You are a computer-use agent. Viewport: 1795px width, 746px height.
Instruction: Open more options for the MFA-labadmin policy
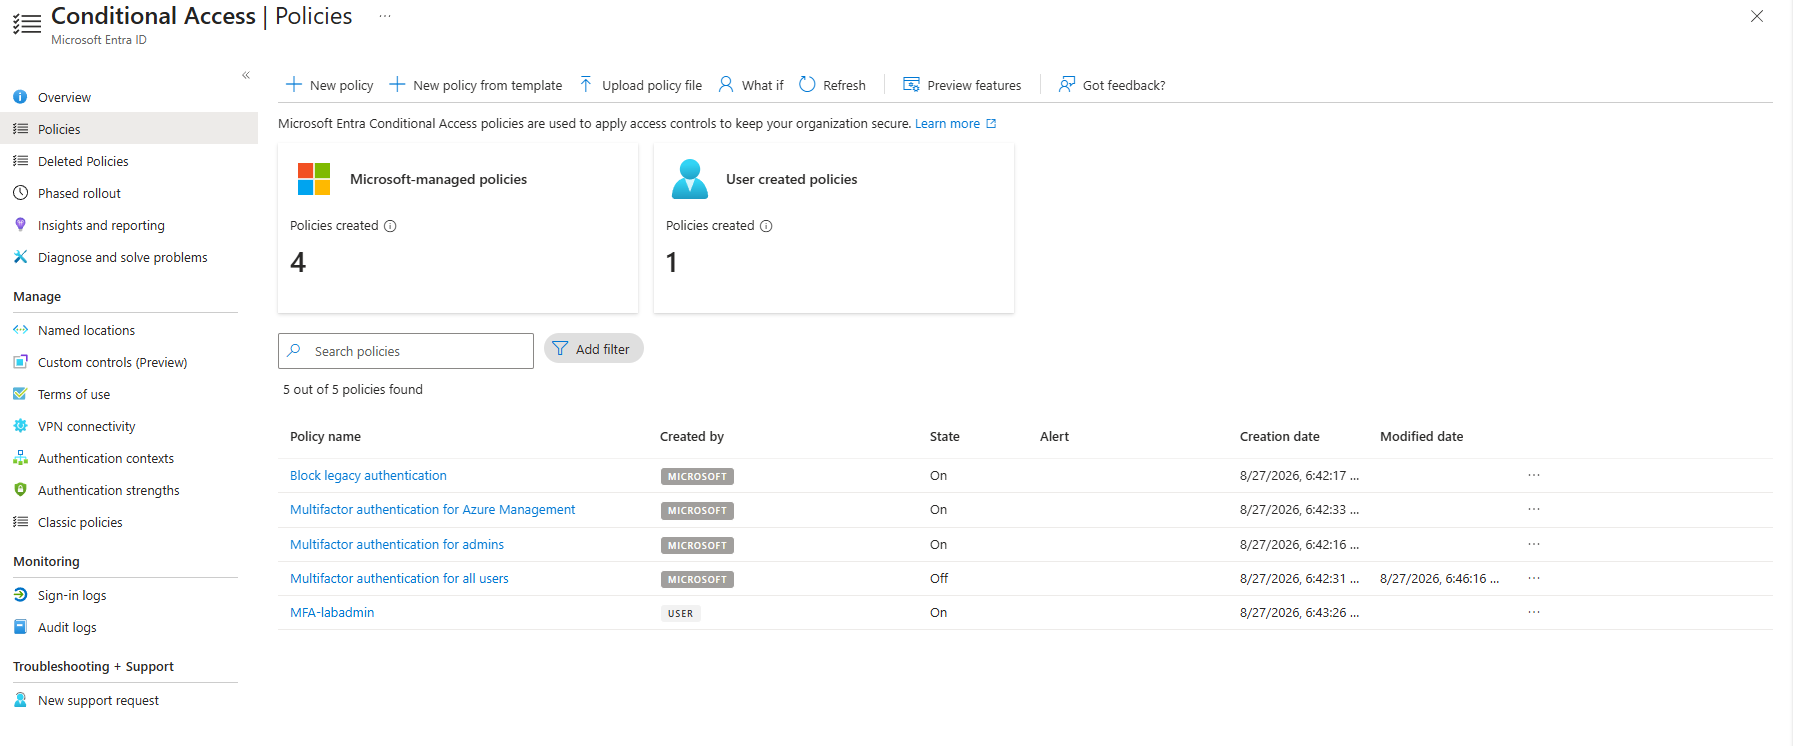pos(1534,612)
